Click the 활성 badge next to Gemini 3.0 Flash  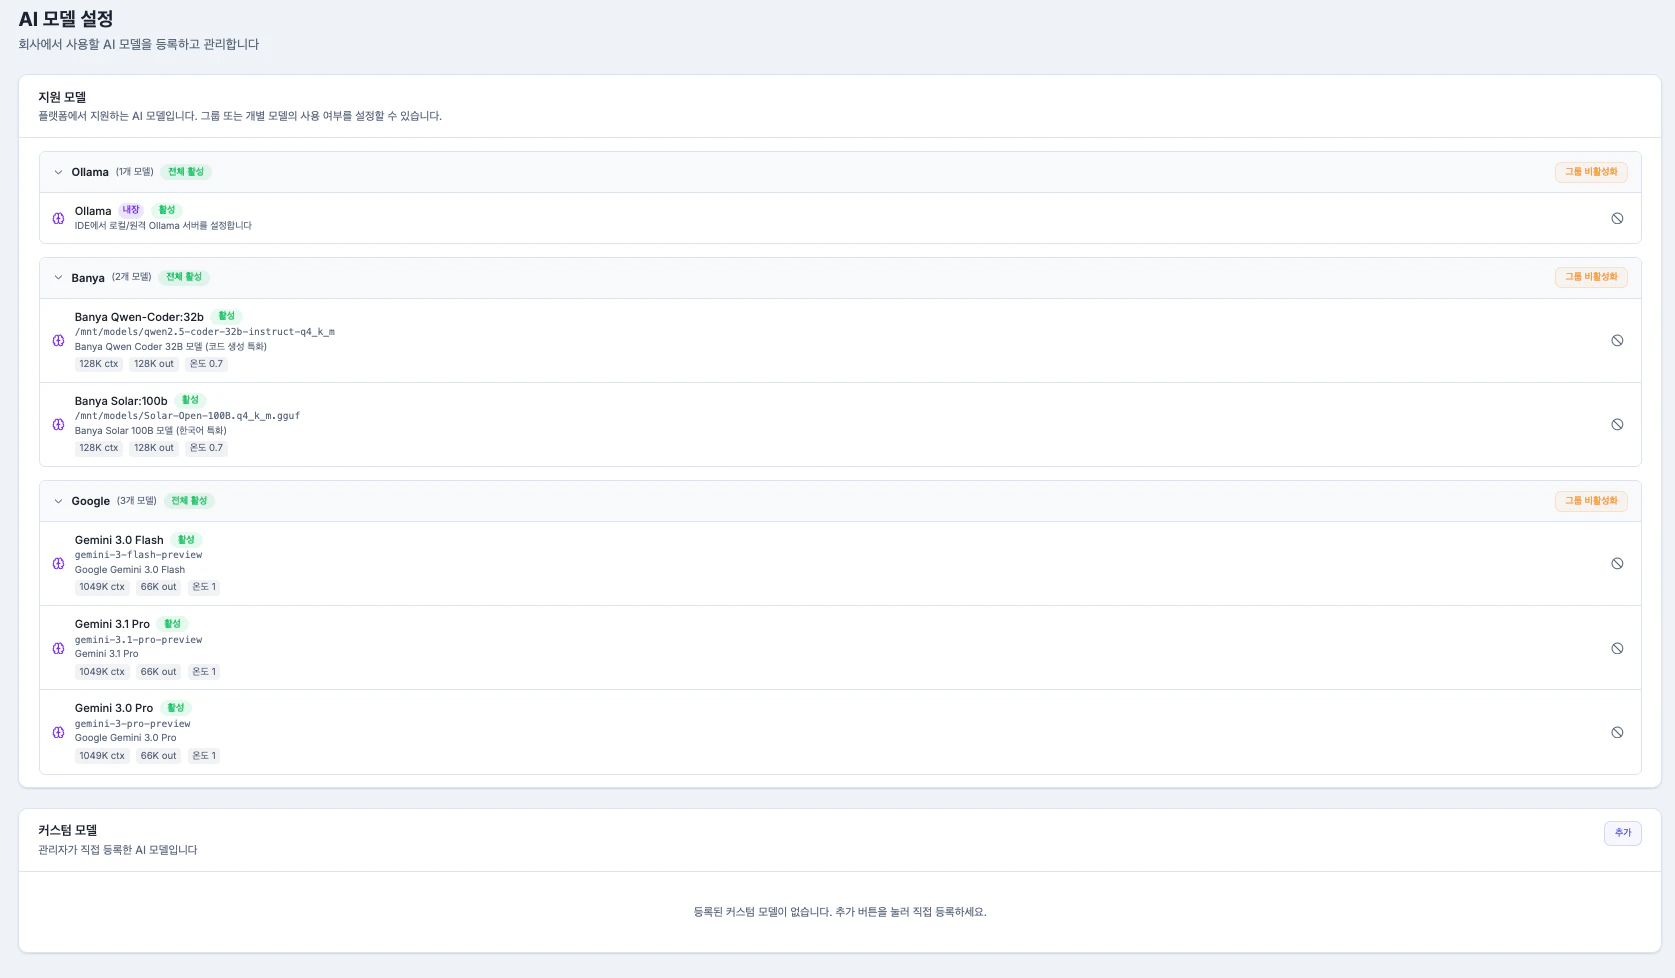pyautogui.click(x=186, y=539)
